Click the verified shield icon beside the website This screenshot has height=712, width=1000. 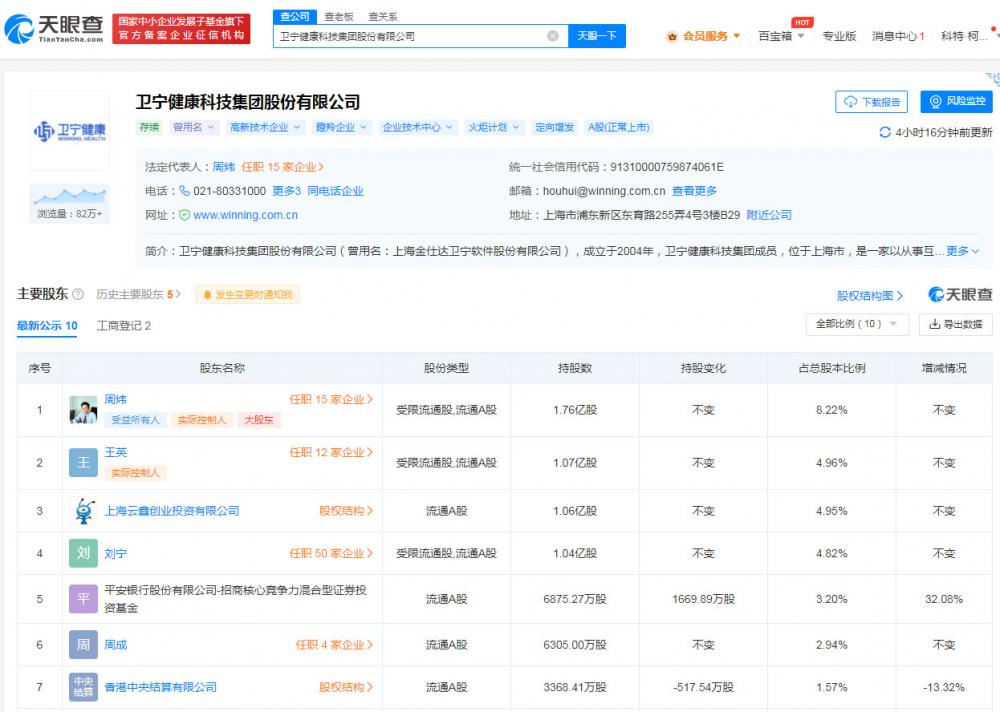click(184, 215)
